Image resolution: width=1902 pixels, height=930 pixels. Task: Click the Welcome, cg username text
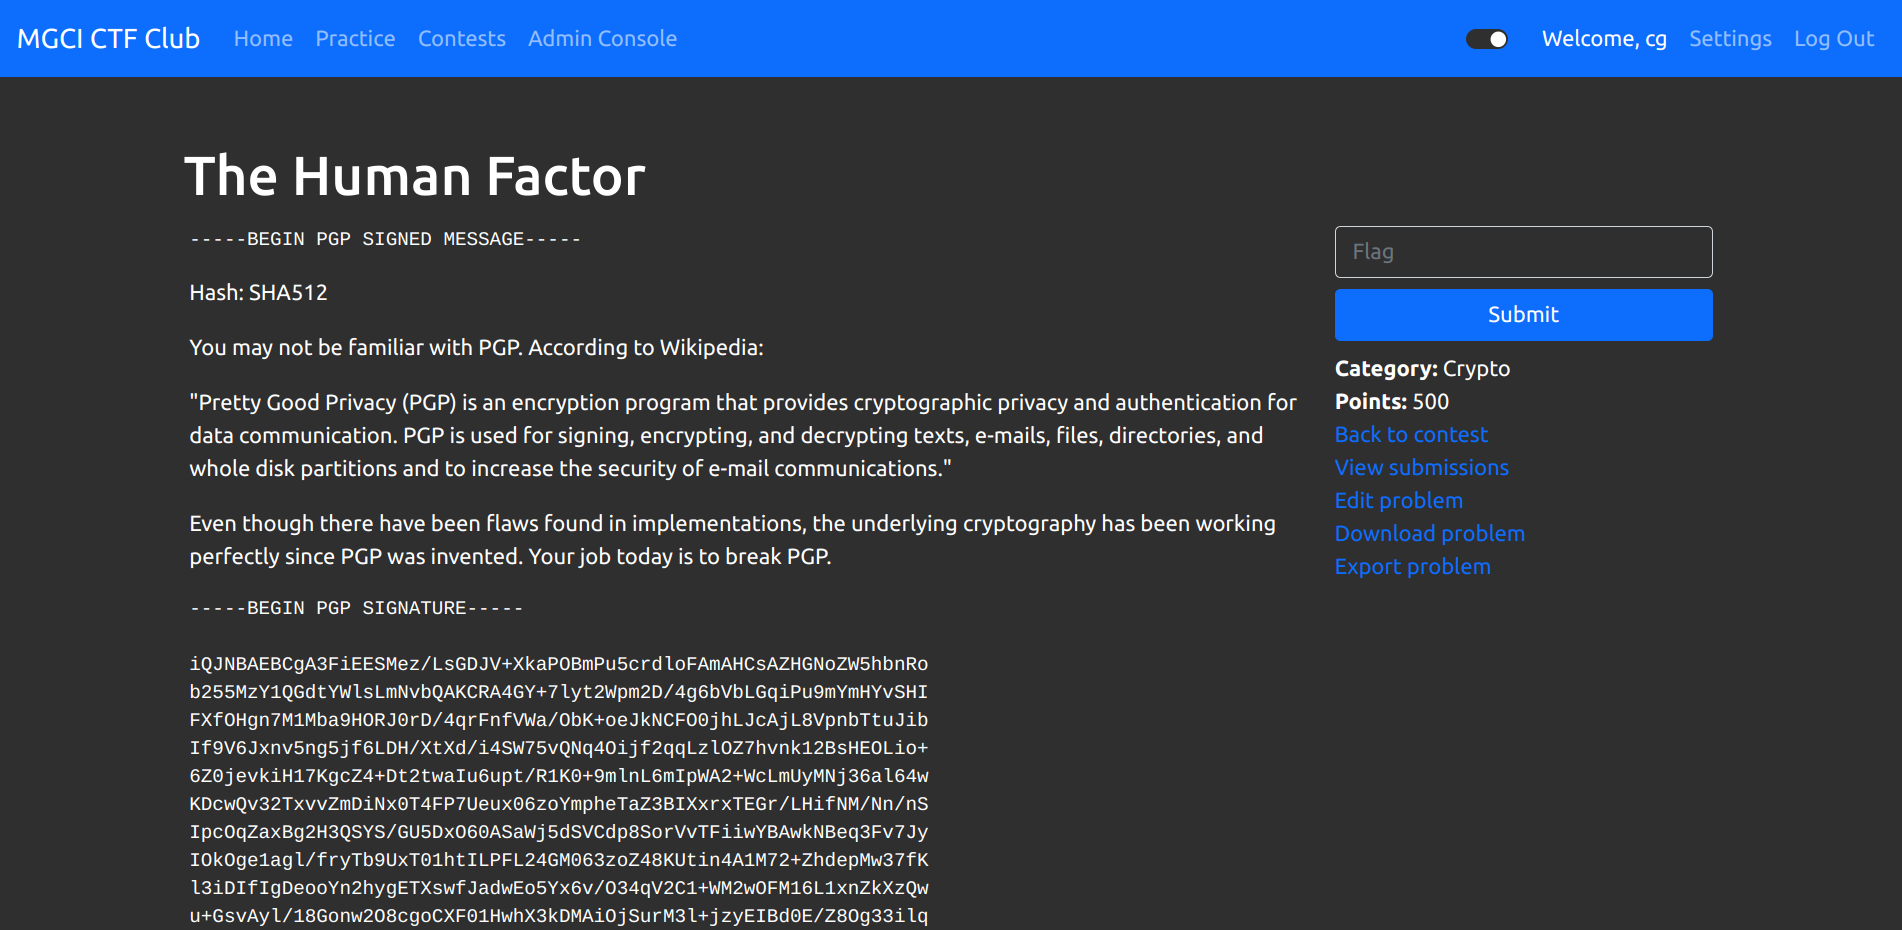[1603, 39]
